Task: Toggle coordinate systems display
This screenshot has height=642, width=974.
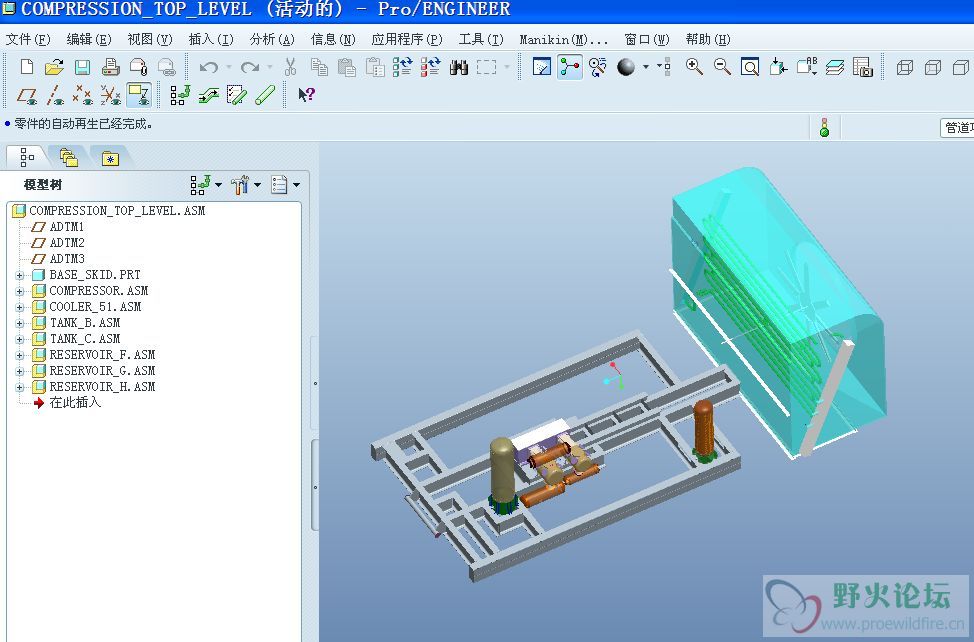Action: pyautogui.click(x=111, y=95)
